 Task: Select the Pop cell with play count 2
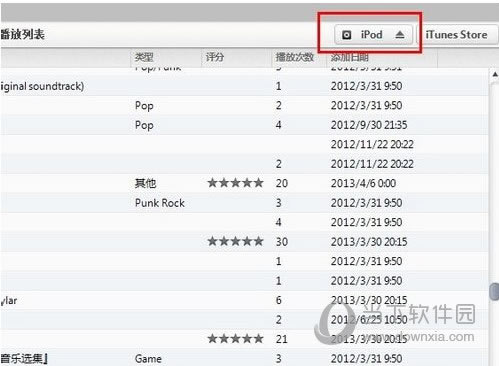click(x=144, y=106)
